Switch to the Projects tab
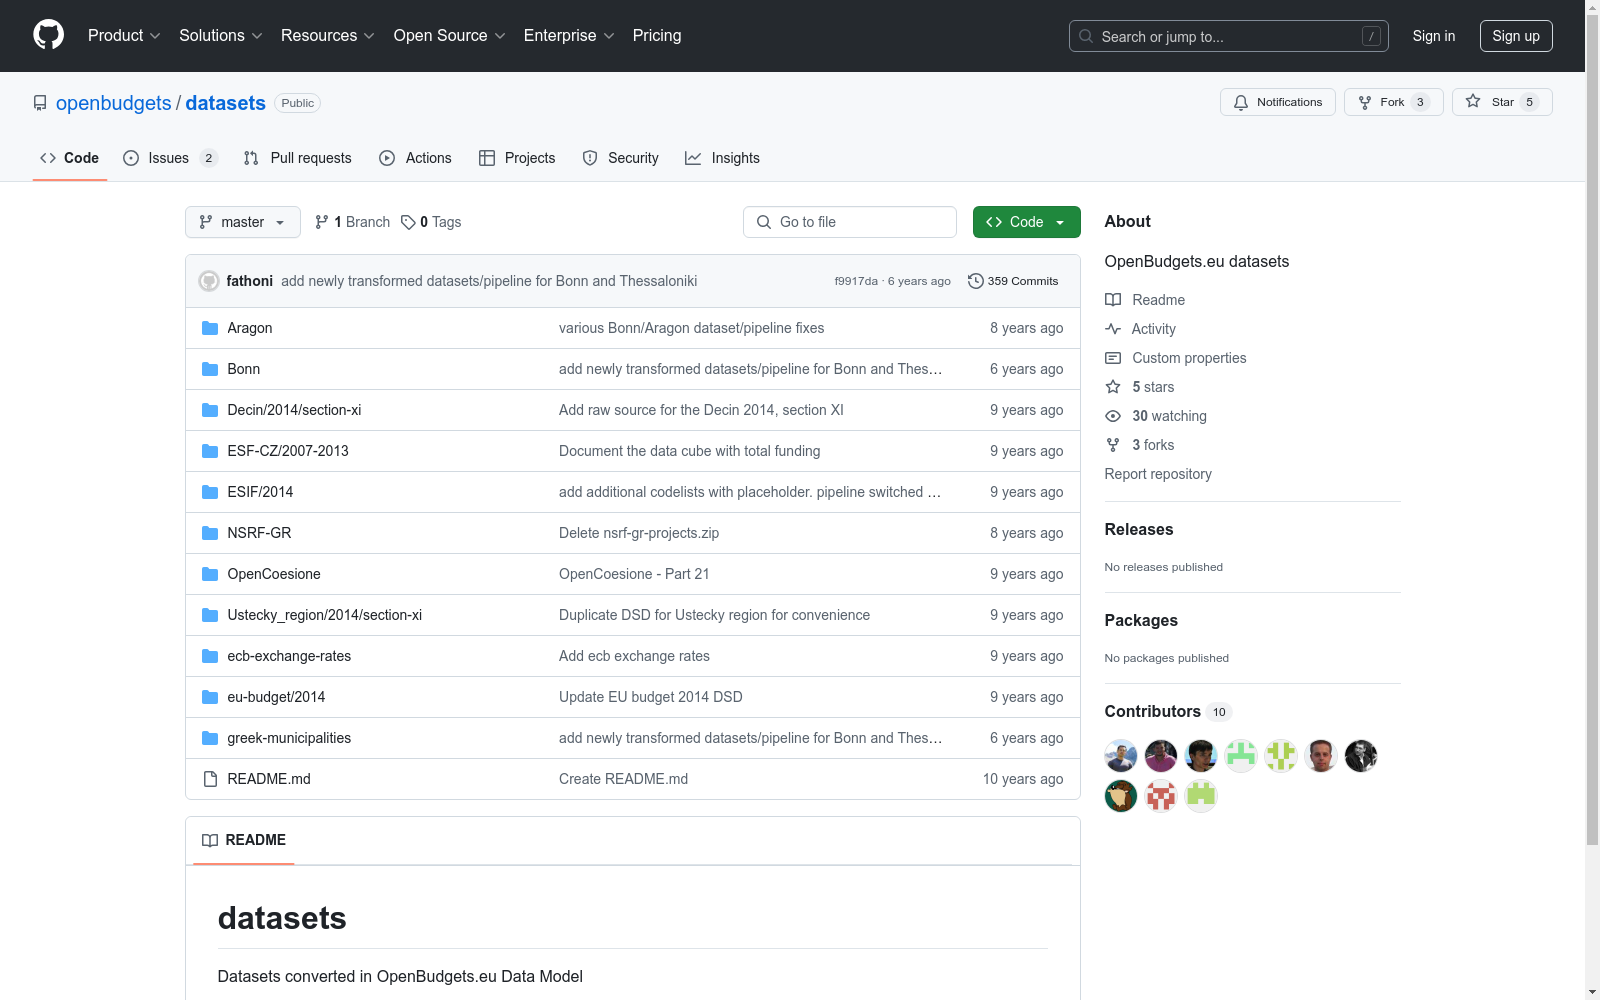This screenshot has height=1000, width=1600. pos(517,158)
